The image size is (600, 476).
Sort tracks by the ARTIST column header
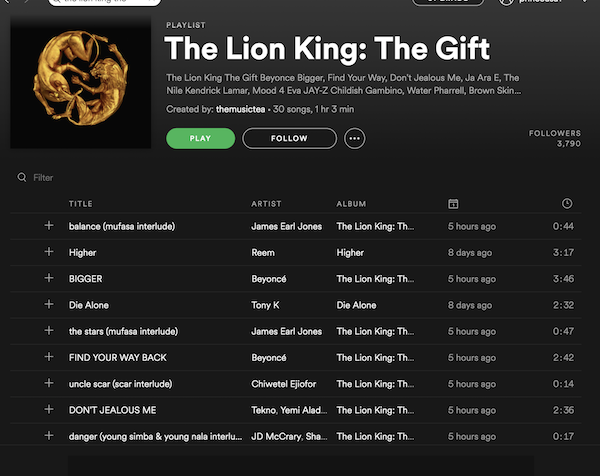click(x=266, y=204)
